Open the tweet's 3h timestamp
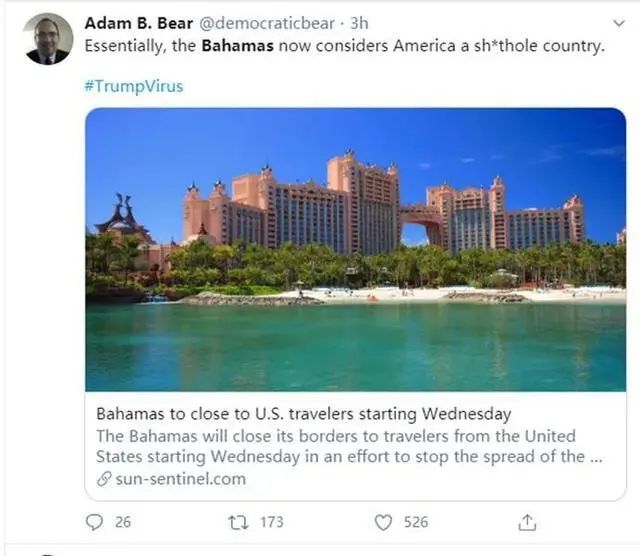This screenshot has height=556, width=640. click(359, 22)
